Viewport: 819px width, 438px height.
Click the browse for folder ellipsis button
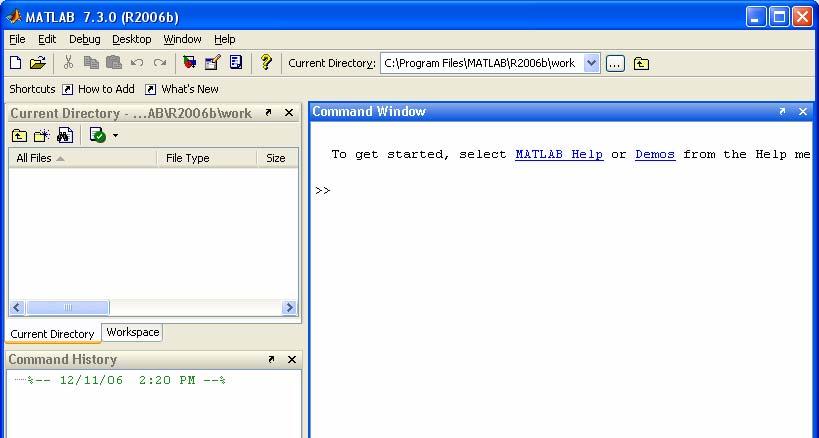615,64
